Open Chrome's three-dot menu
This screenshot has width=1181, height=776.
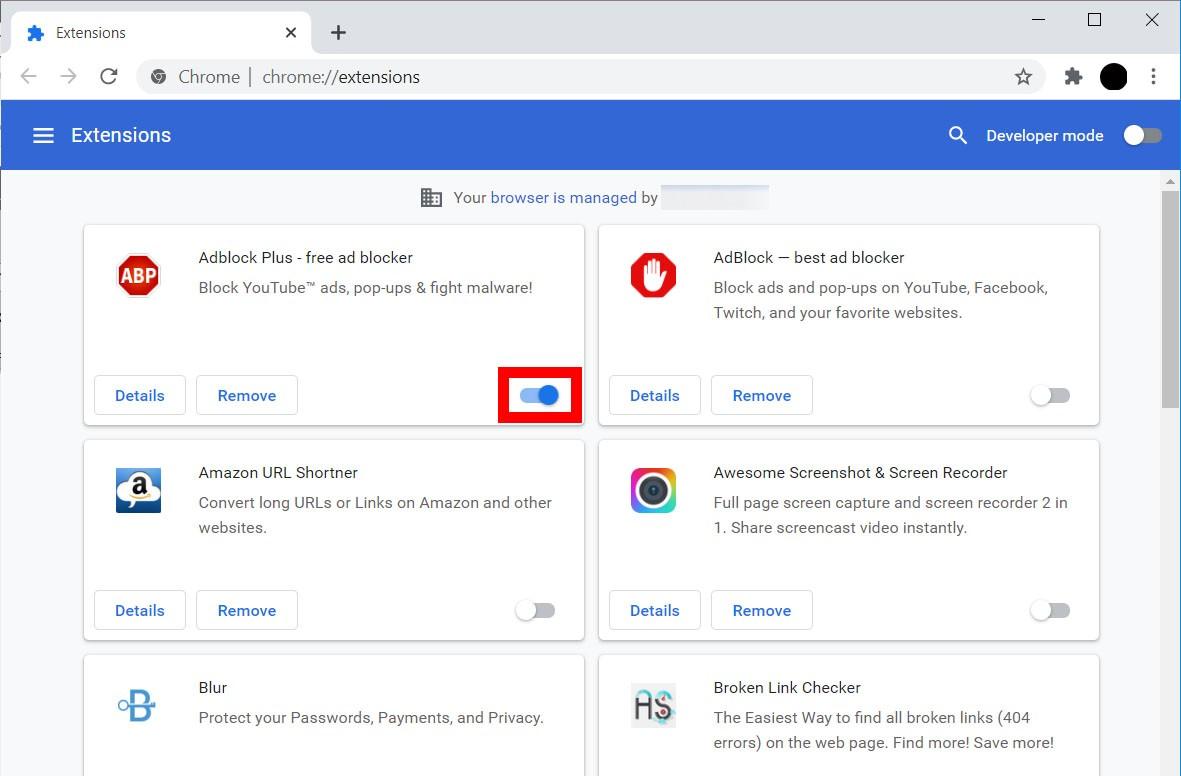1154,76
